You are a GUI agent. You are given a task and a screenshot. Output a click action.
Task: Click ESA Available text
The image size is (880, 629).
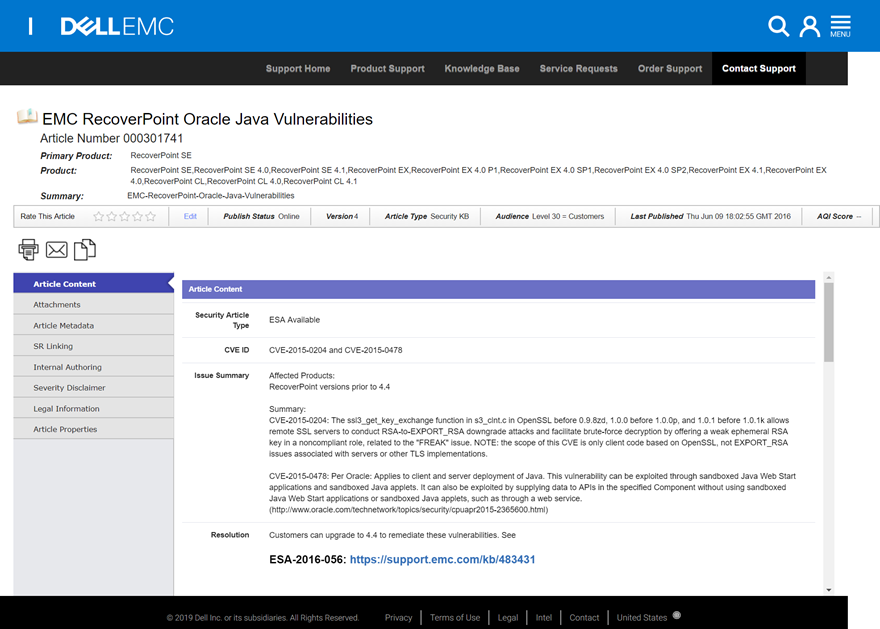click(294, 319)
